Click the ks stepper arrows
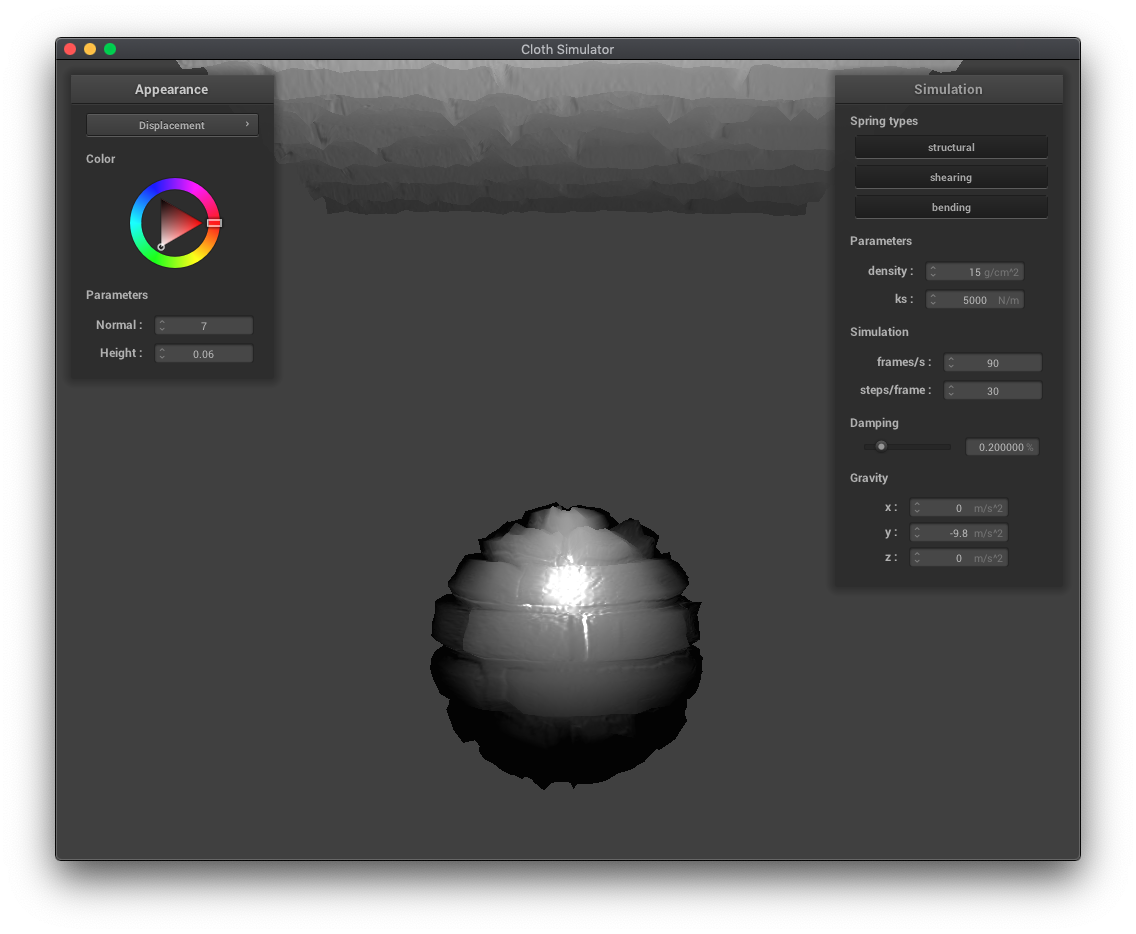This screenshot has width=1136, height=934. point(933,300)
